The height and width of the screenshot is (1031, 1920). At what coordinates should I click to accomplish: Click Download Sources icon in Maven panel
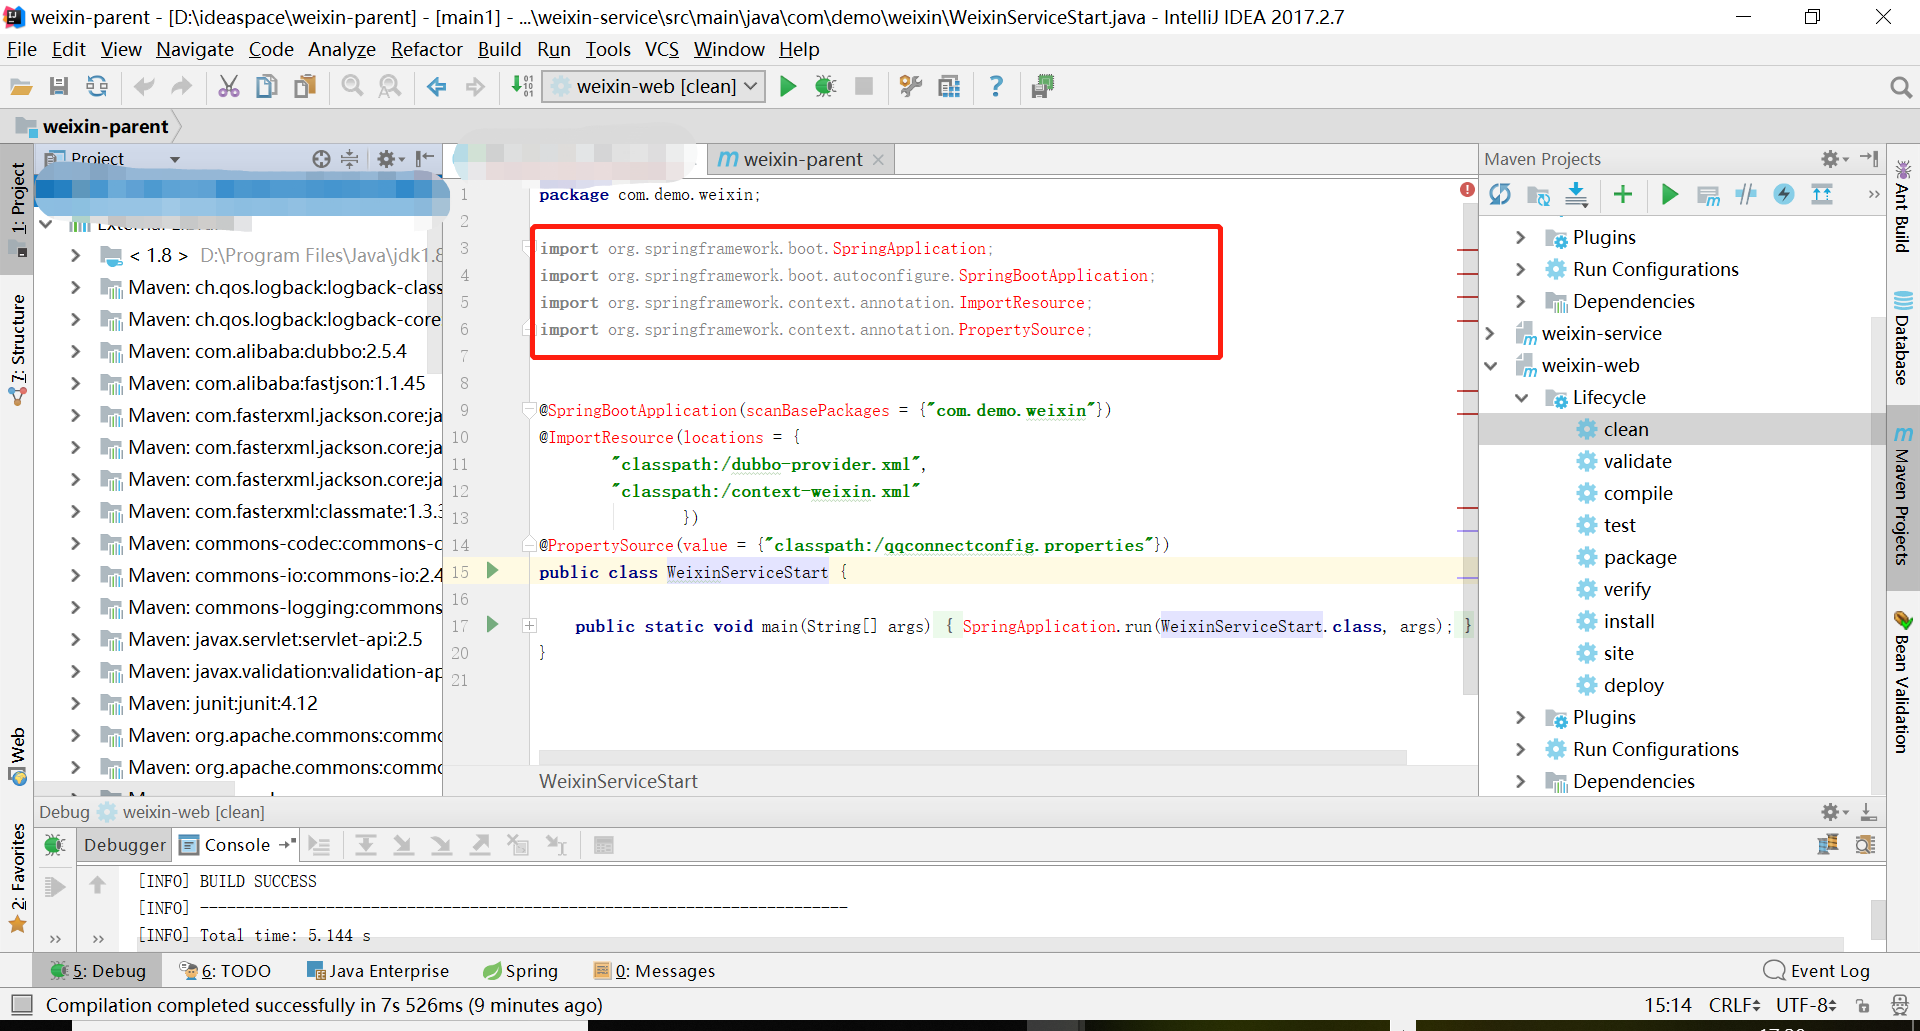coord(1576,194)
